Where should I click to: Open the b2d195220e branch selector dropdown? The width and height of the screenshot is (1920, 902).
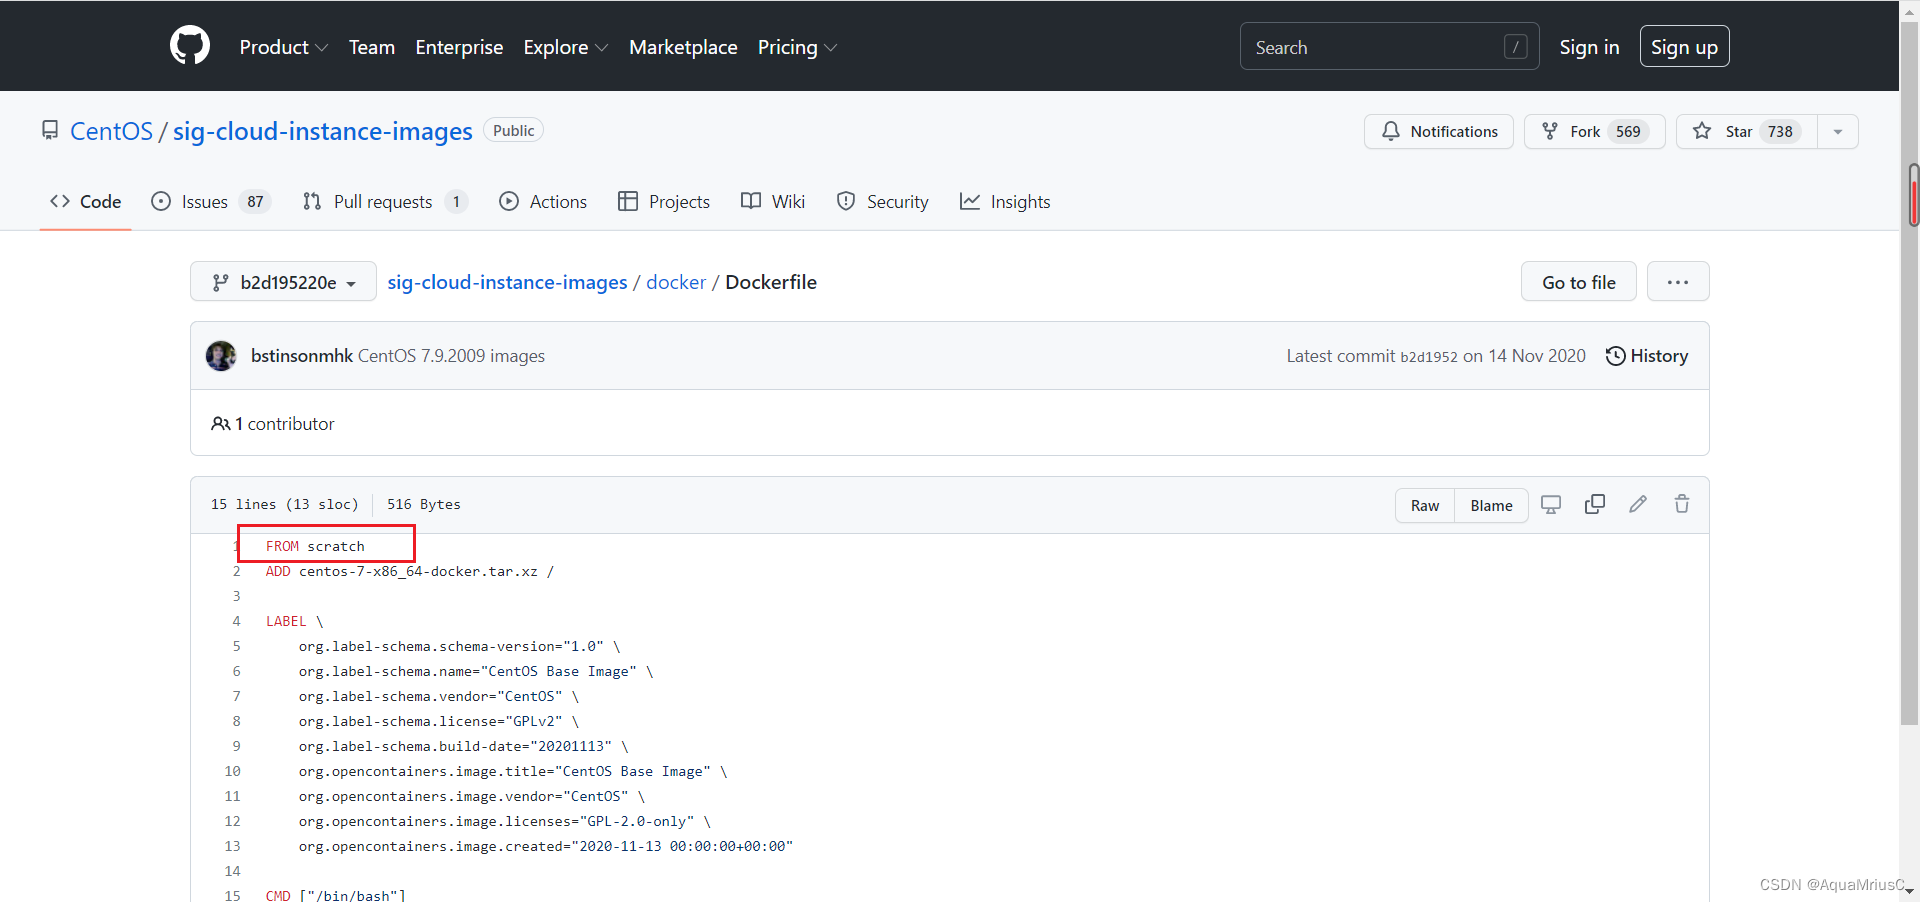pyautogui.click(x=283, y=282)
